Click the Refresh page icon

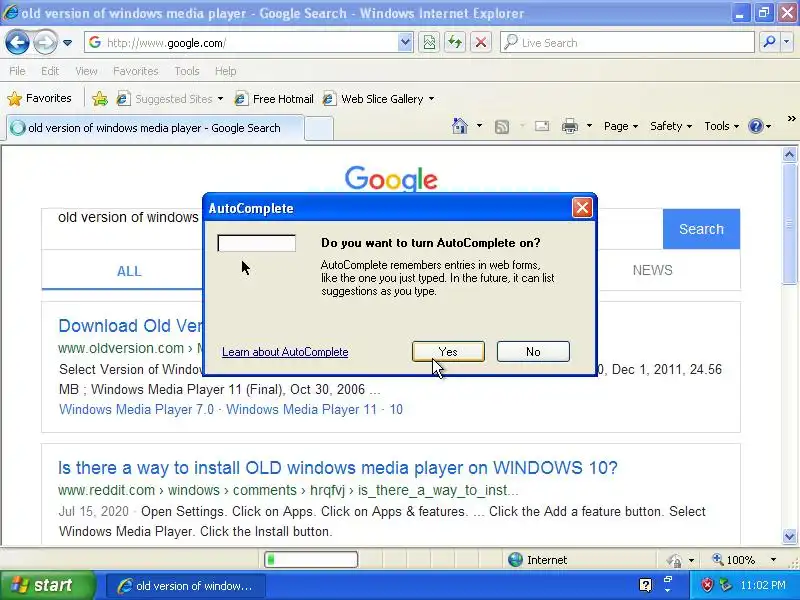pyautogui.click(x=455, y=43)
